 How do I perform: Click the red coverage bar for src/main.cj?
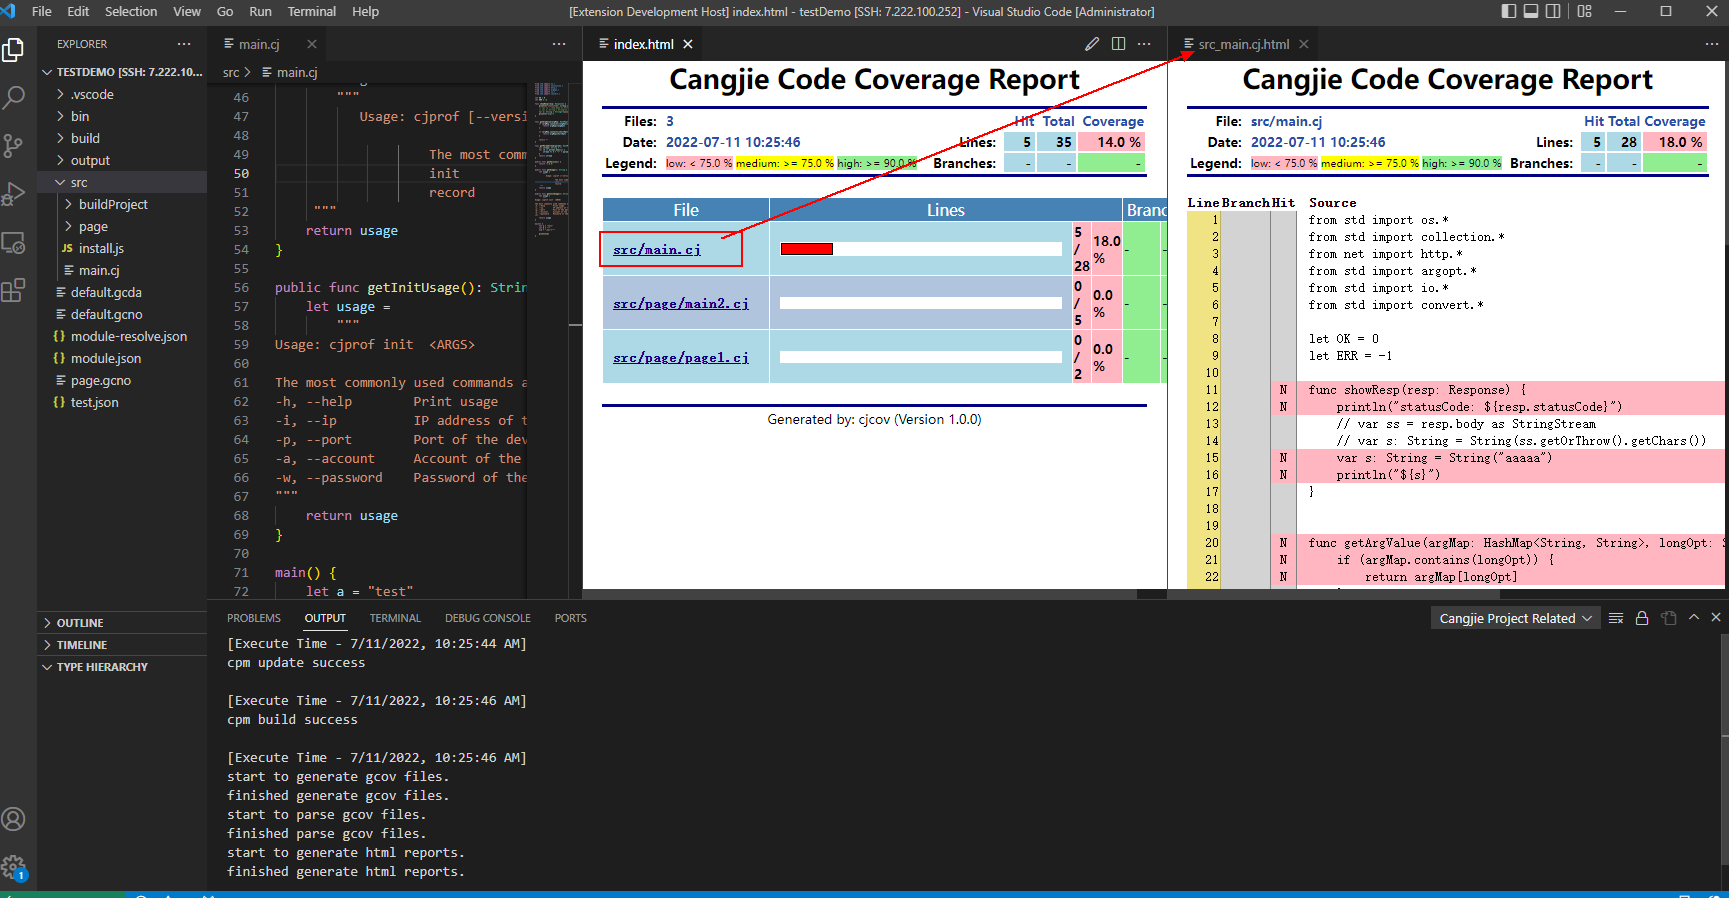coord(806,249)
